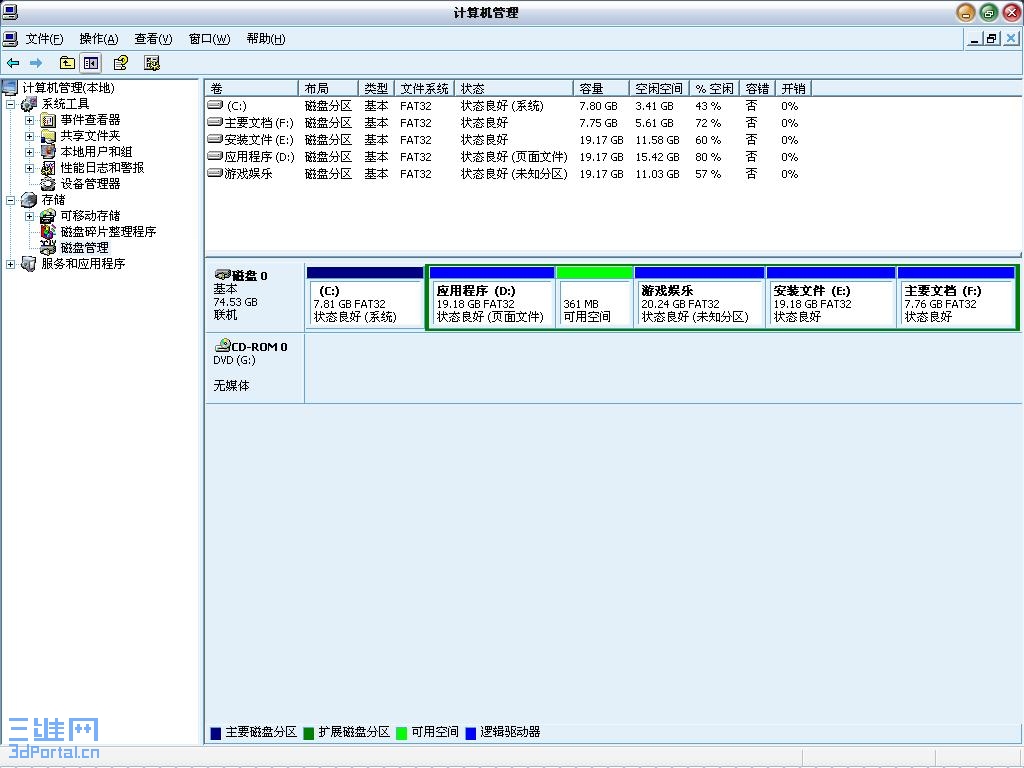Image resolution: width=1024 pixels, height=768 pixels.
Task: Click the 本地用户和组 icon
Action: click(x=48, y=152)
